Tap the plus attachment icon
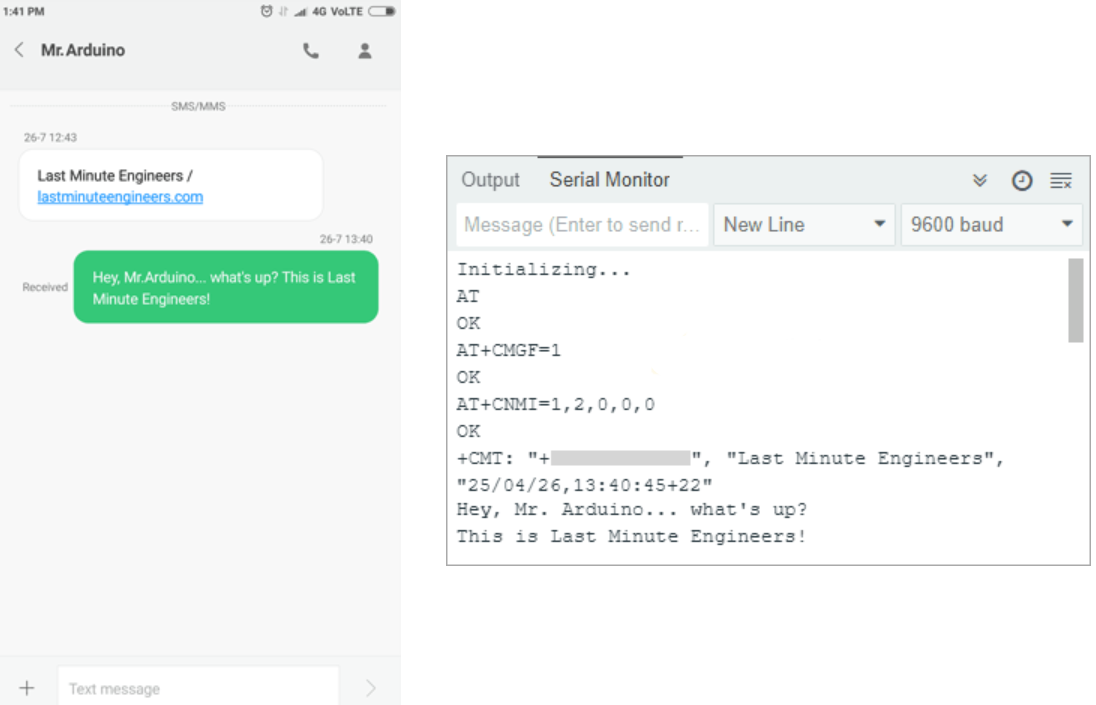 [x=27, y=688]
